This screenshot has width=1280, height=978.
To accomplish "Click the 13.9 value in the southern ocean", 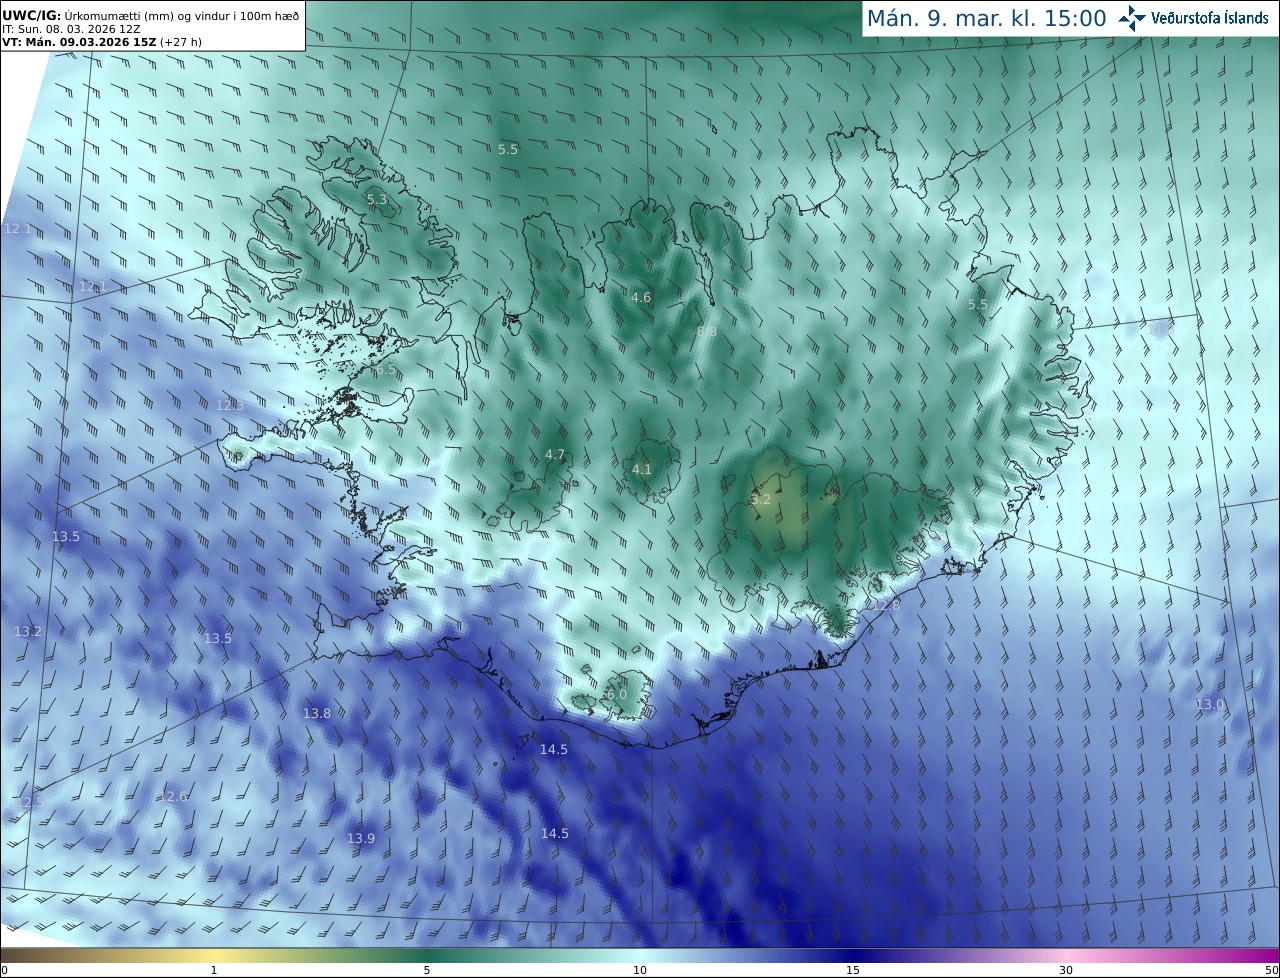I will (361, 838).
